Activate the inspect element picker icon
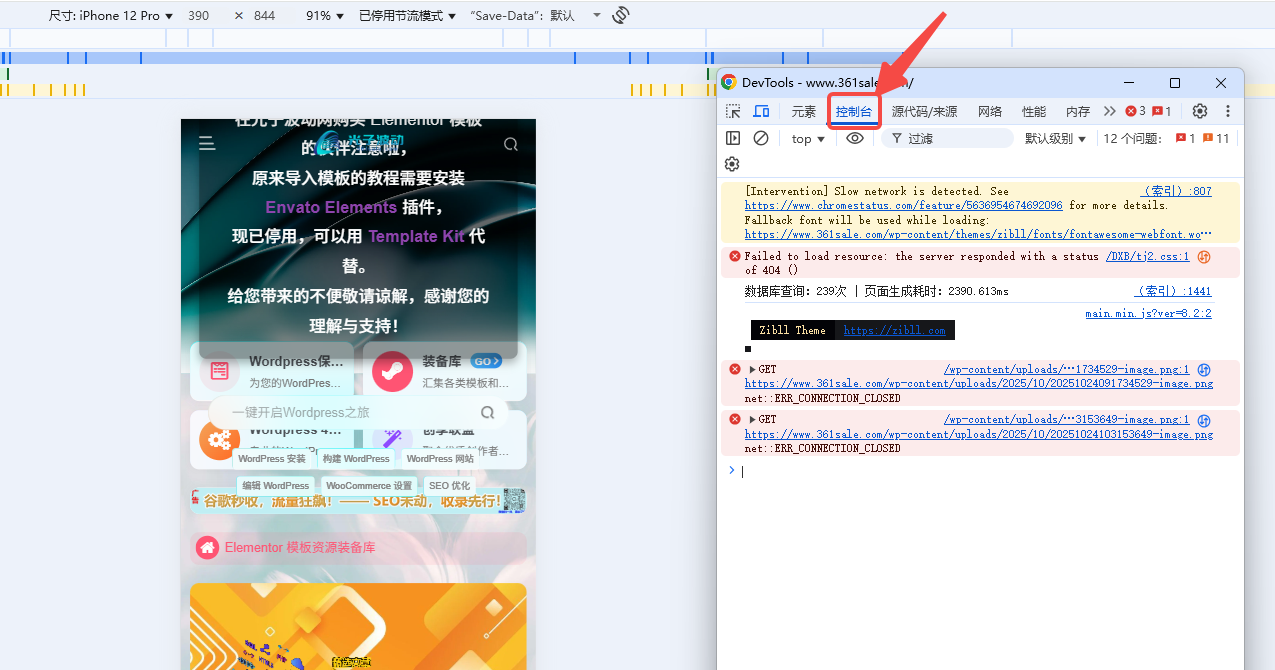 coord(733,111)
